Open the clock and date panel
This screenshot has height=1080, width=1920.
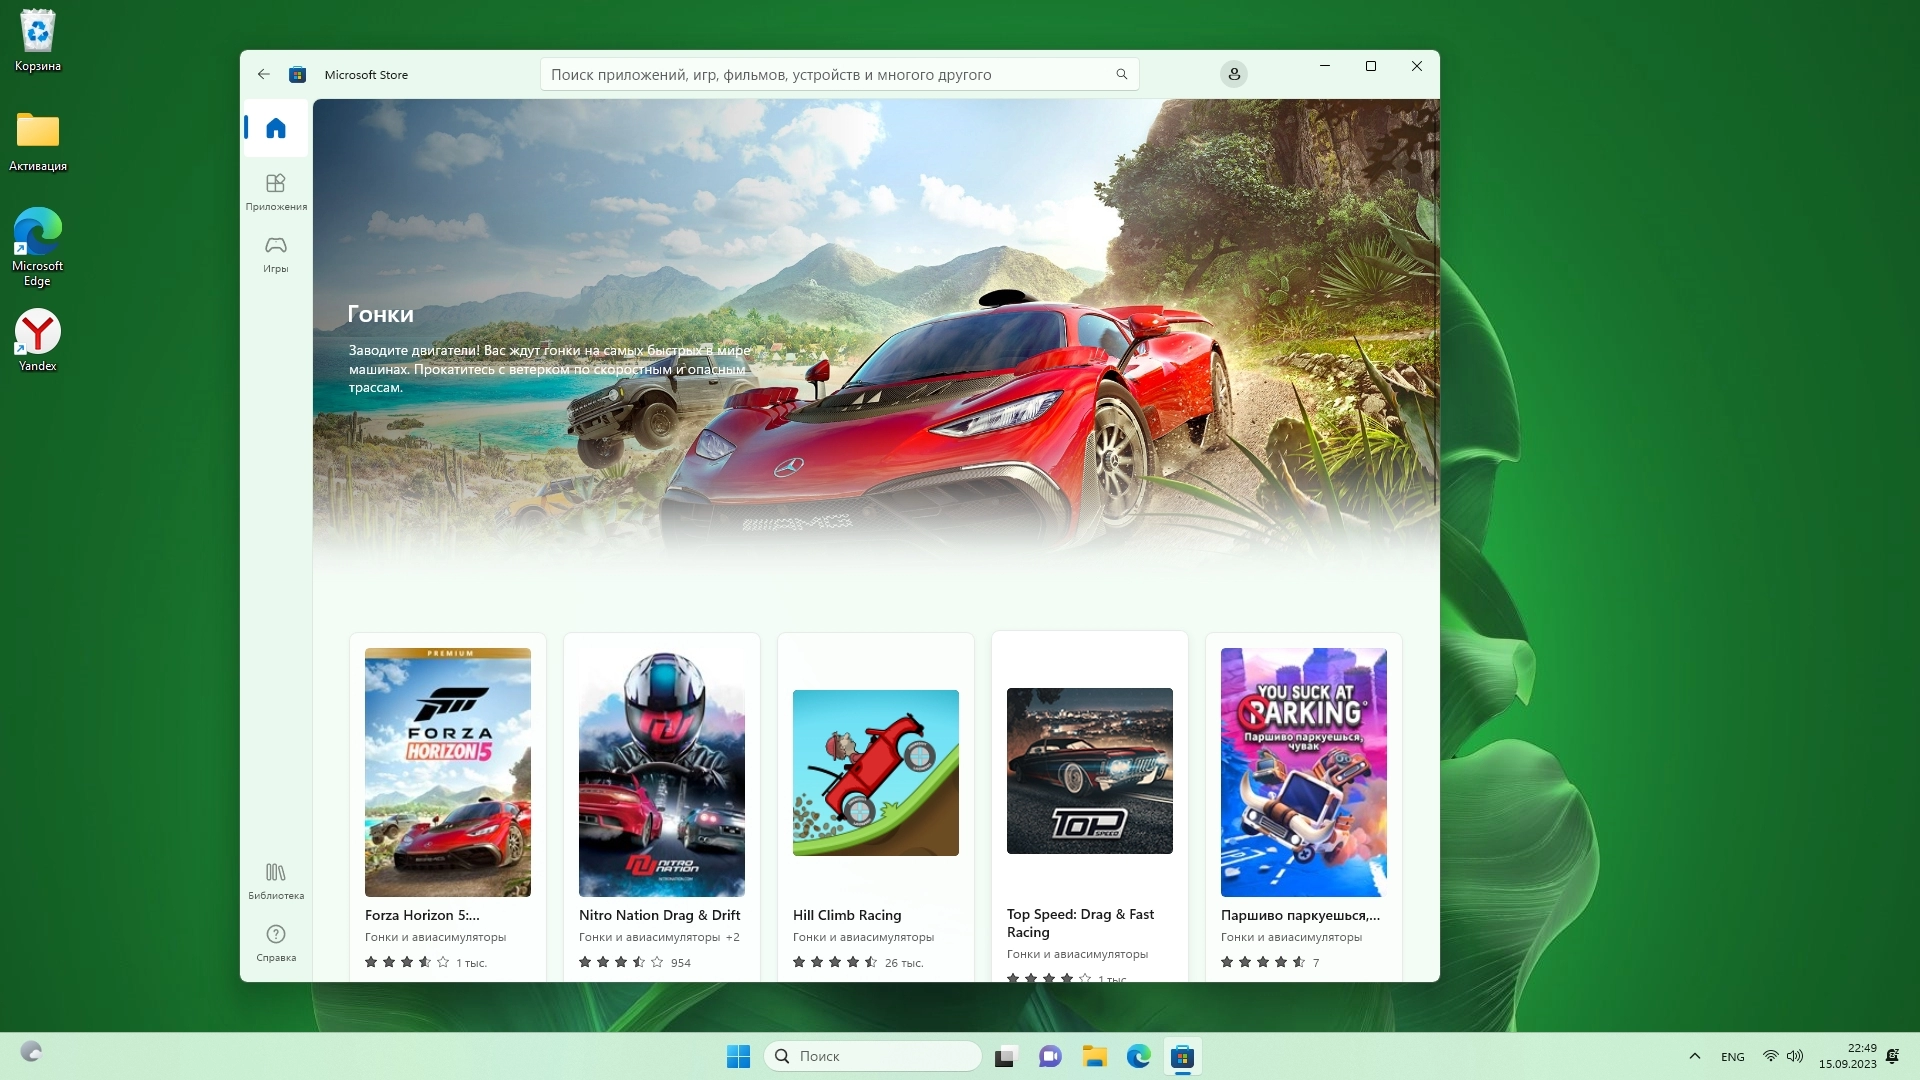[x=1847, y=1056]
